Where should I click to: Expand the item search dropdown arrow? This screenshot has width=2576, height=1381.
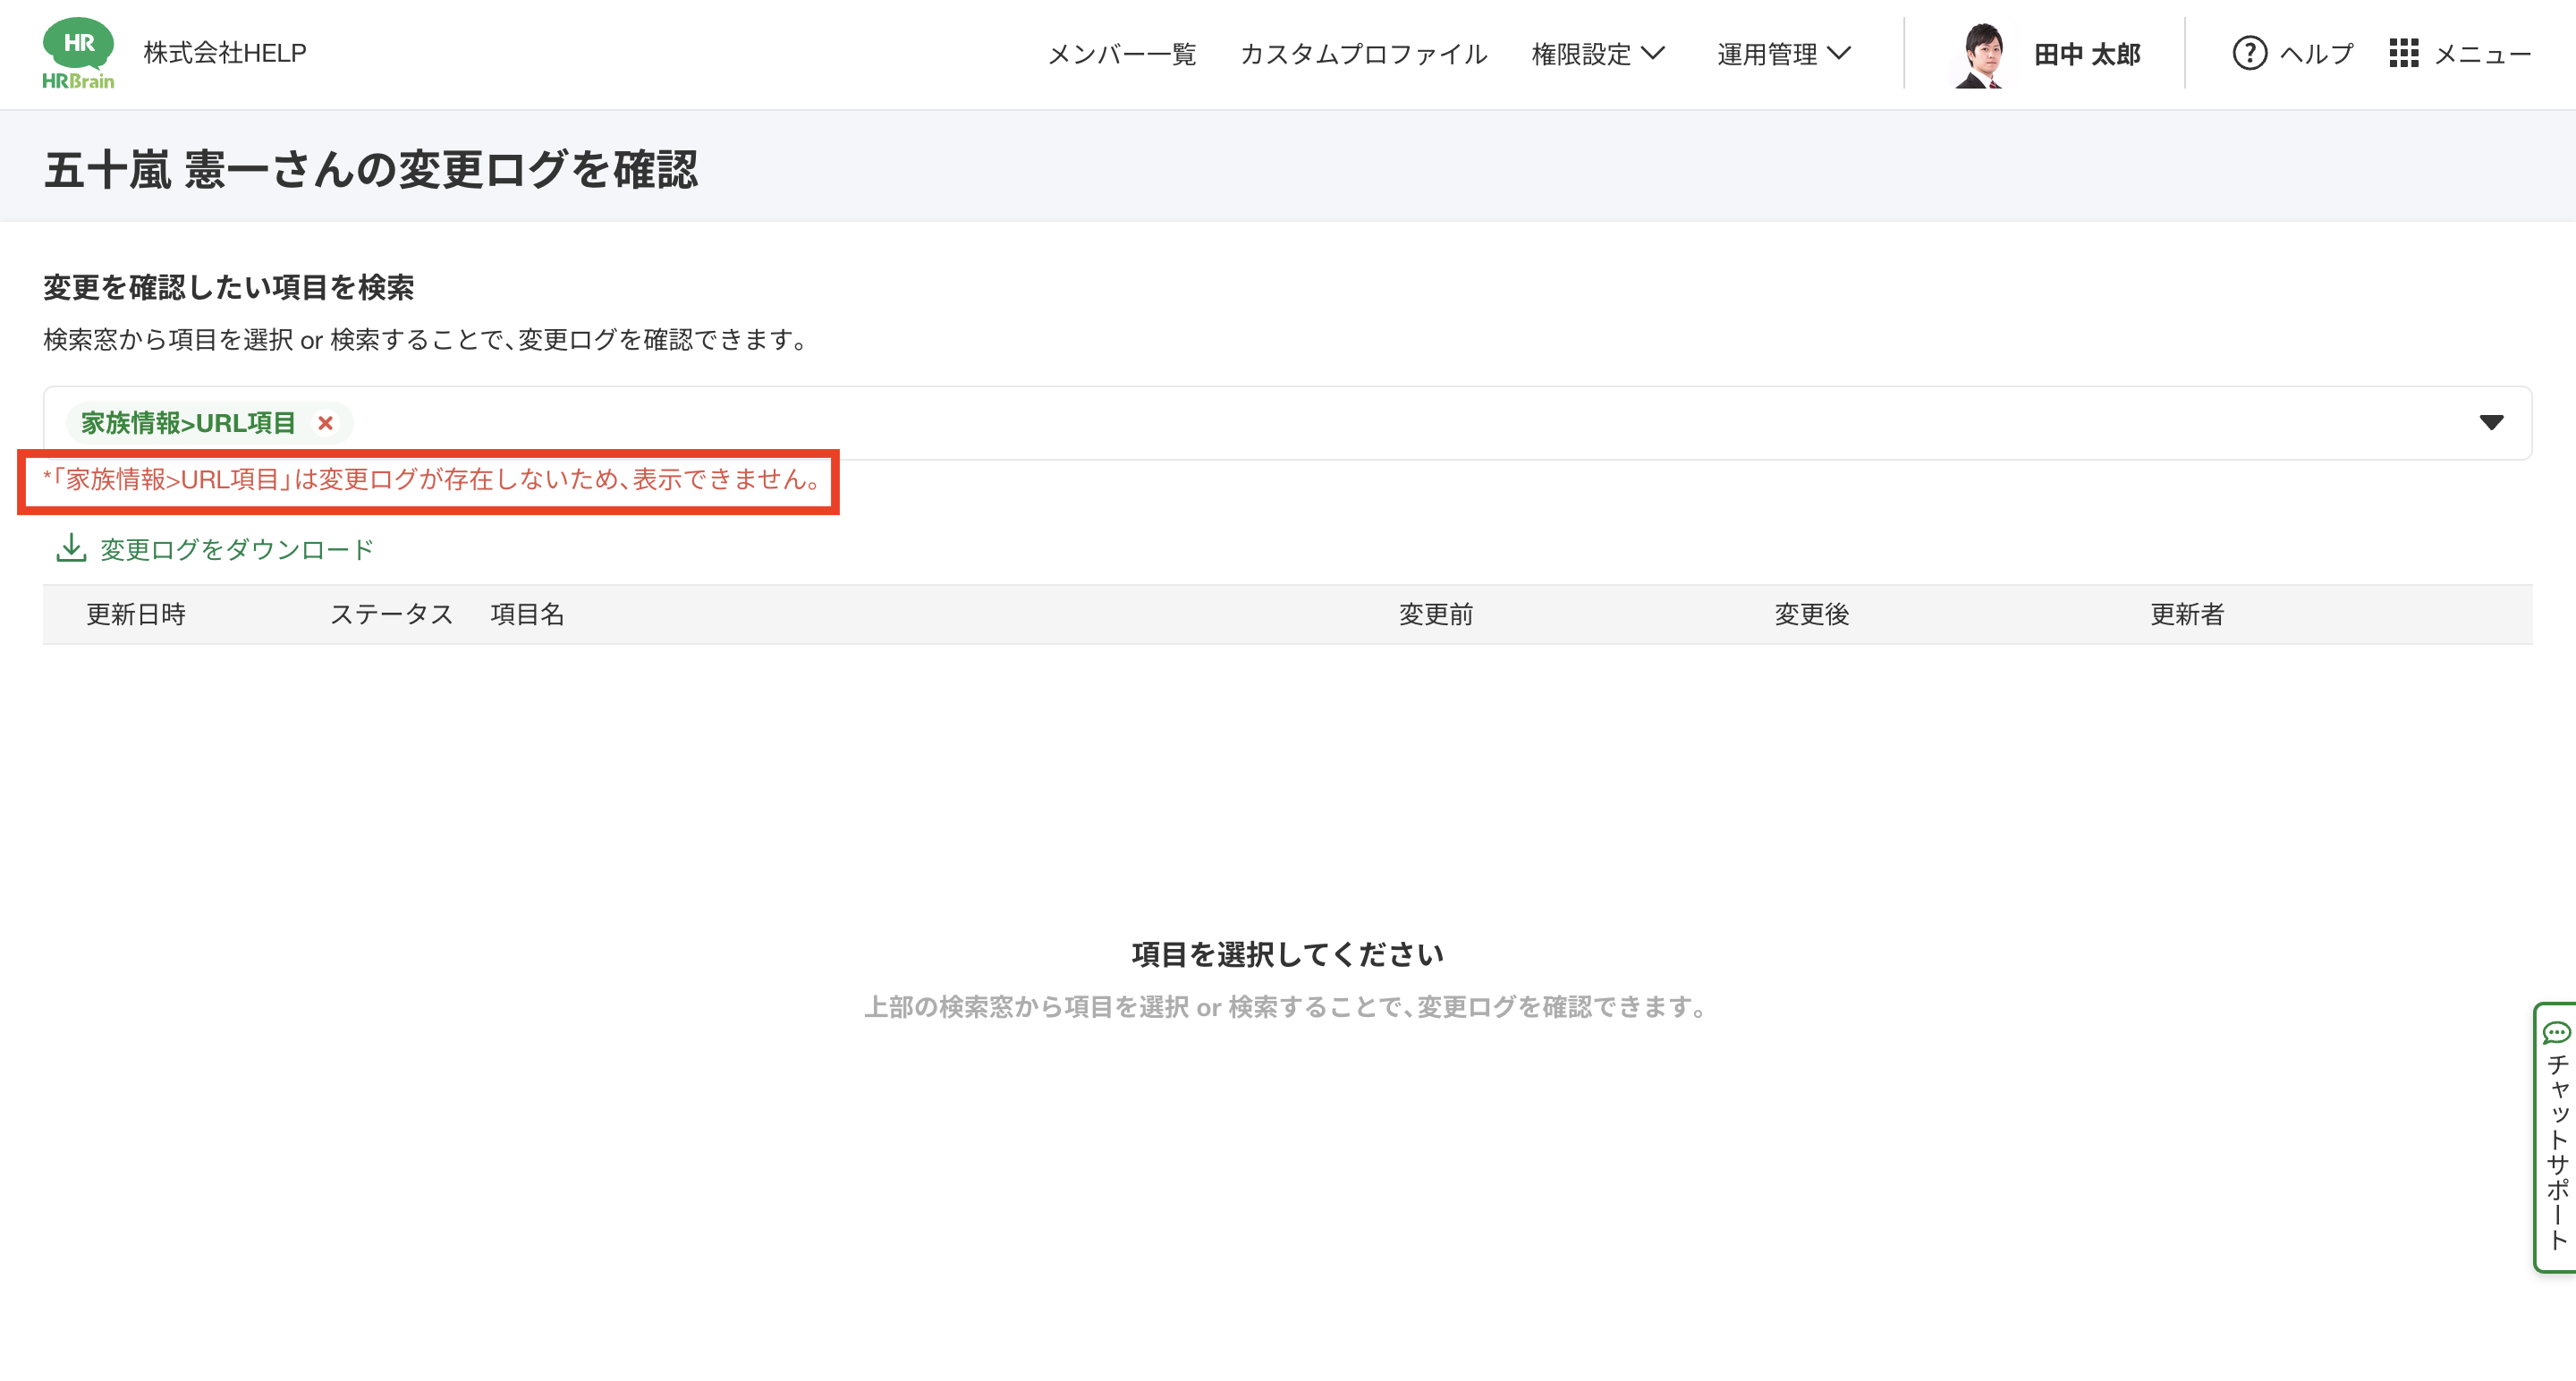click(x=2491, y=423)
